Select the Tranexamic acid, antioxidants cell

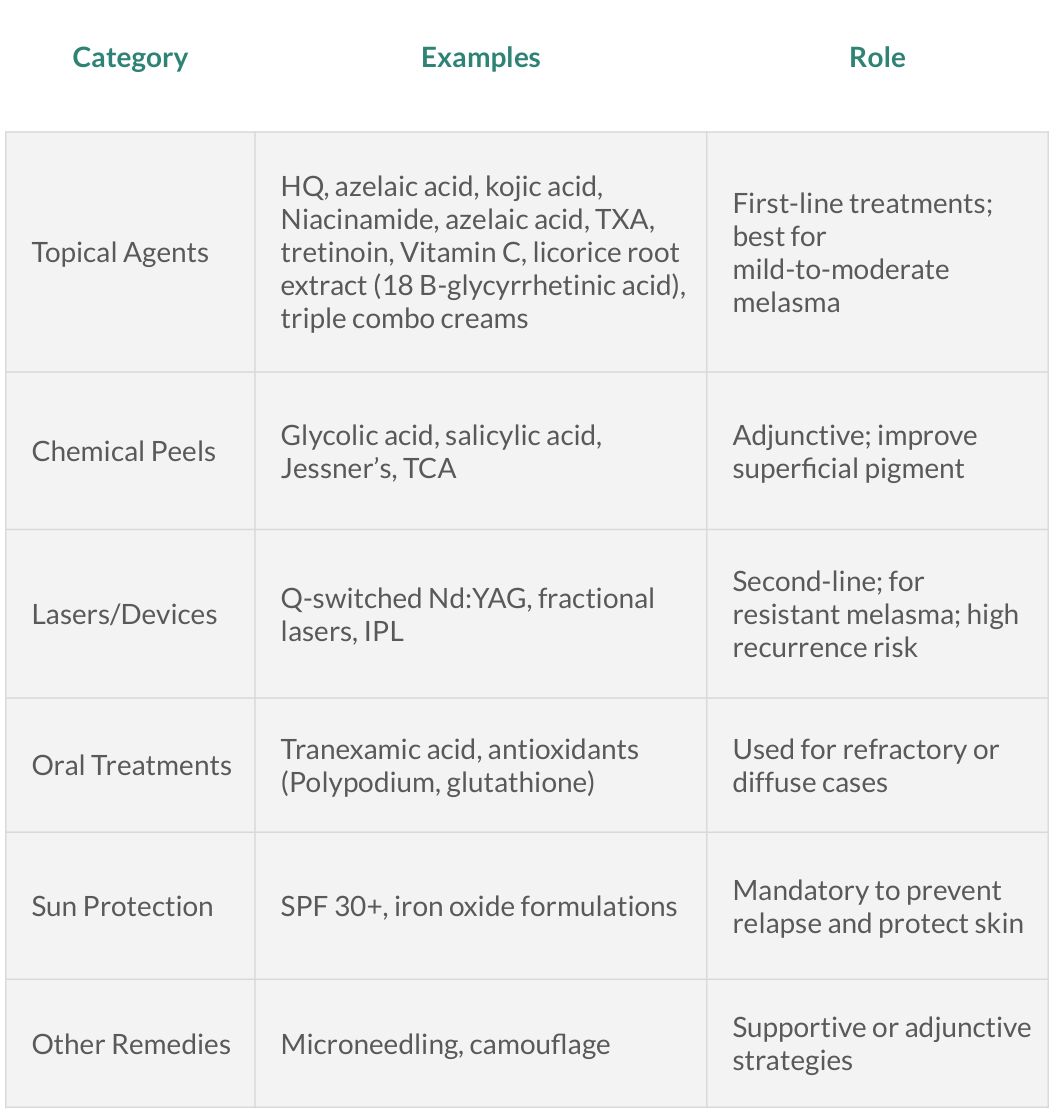pyautogui.click(x=460, y=766)
